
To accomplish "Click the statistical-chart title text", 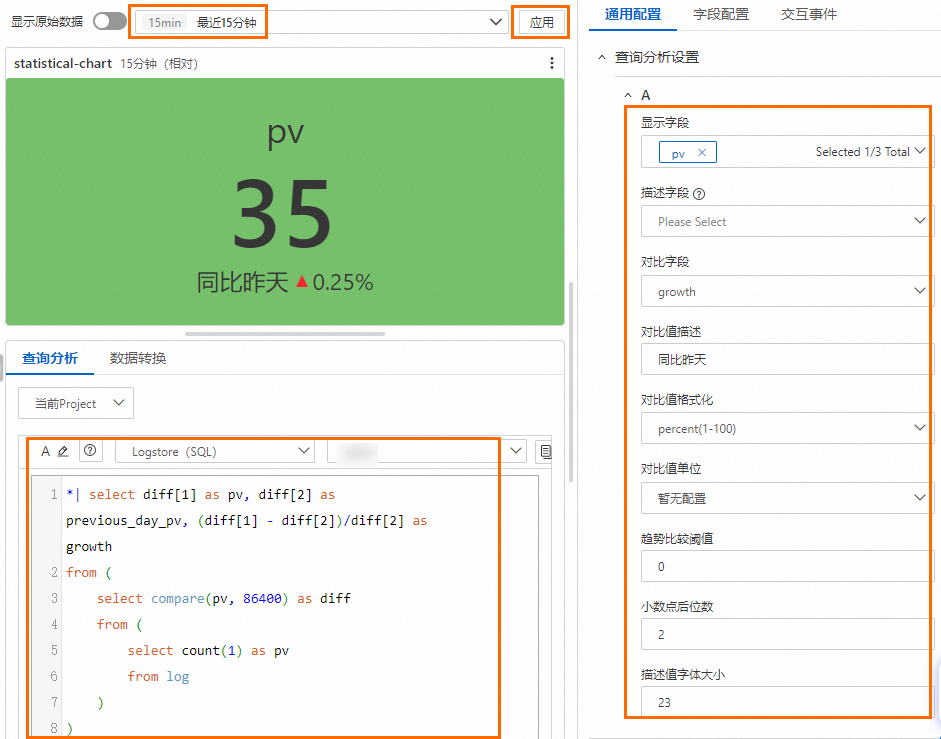I will [63, 64].
